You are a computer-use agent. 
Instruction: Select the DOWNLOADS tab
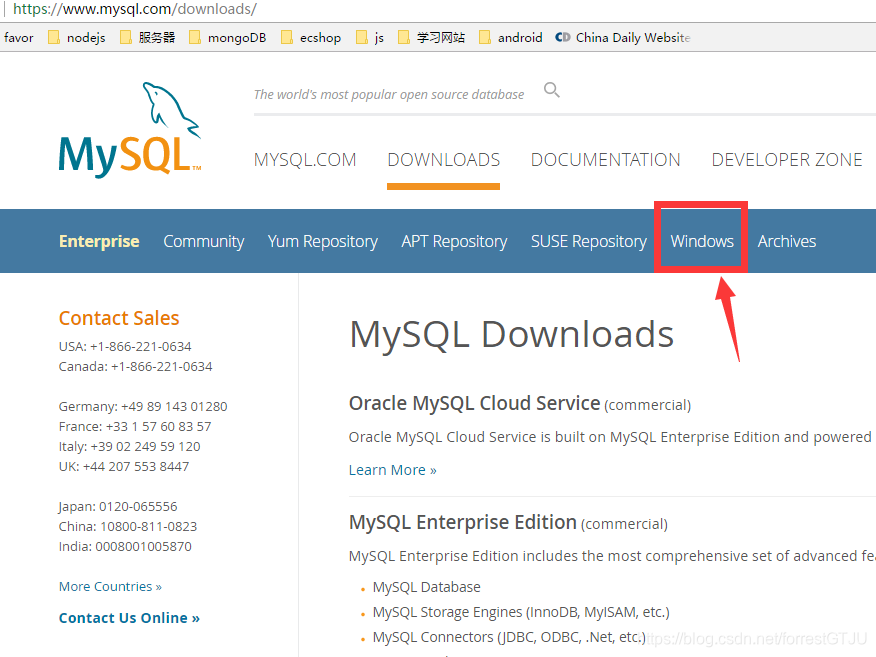(444, 160)
